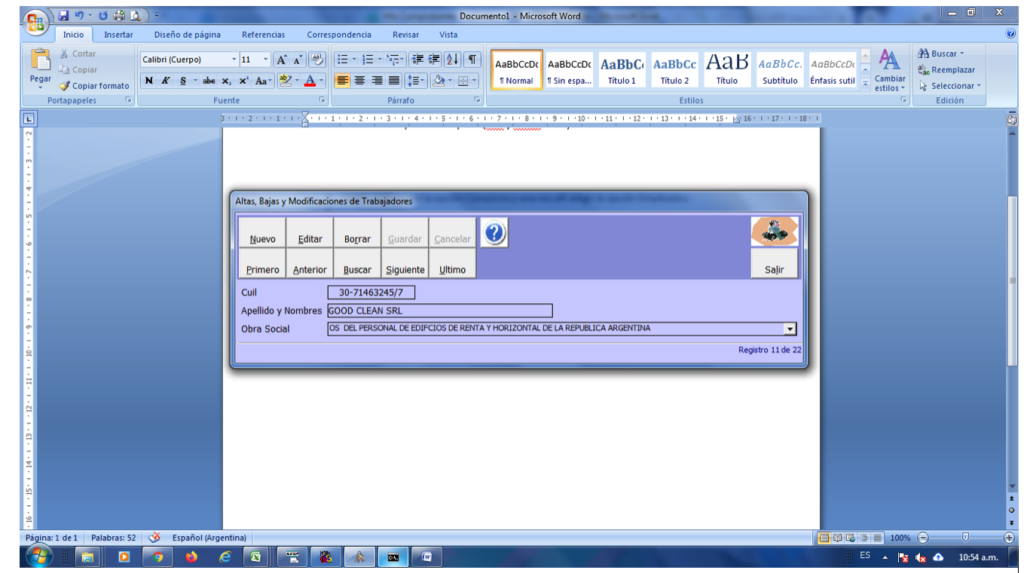Click the Office button logo
The image size is (1024, 573).
click(x=35, y=23)
